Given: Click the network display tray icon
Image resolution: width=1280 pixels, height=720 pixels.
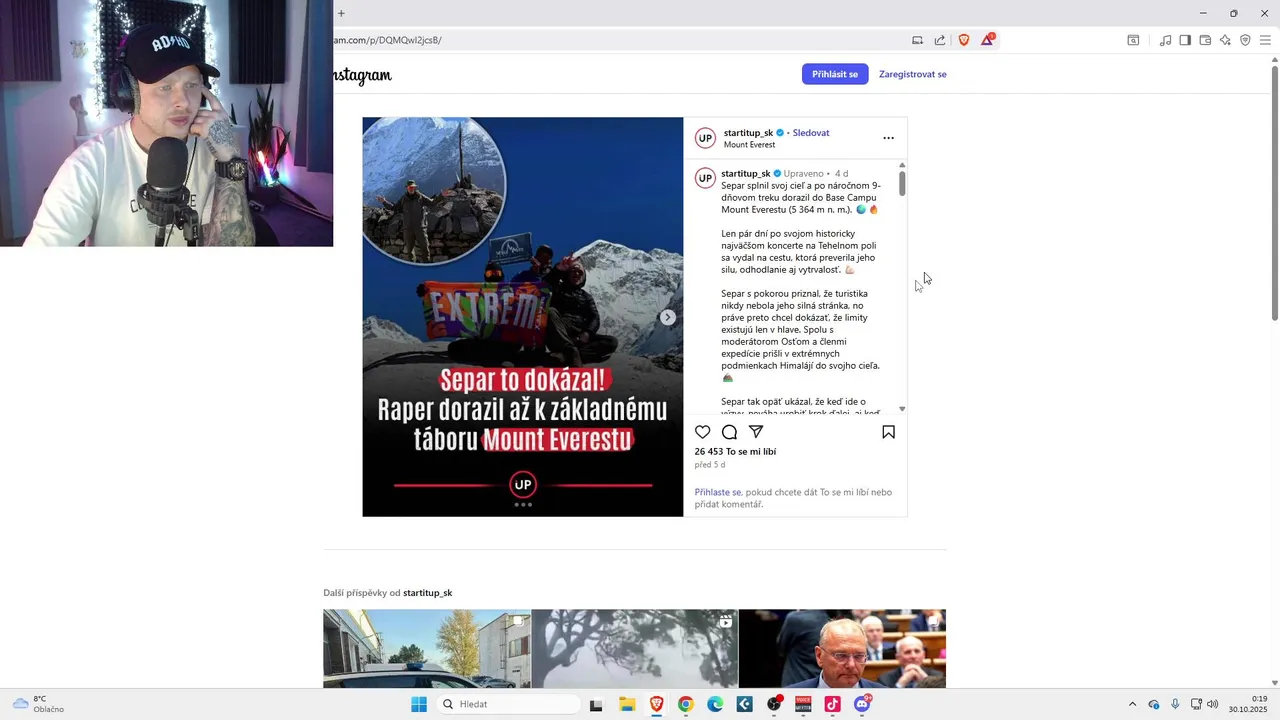Looking at the screenshot, I should (1196, 704).
